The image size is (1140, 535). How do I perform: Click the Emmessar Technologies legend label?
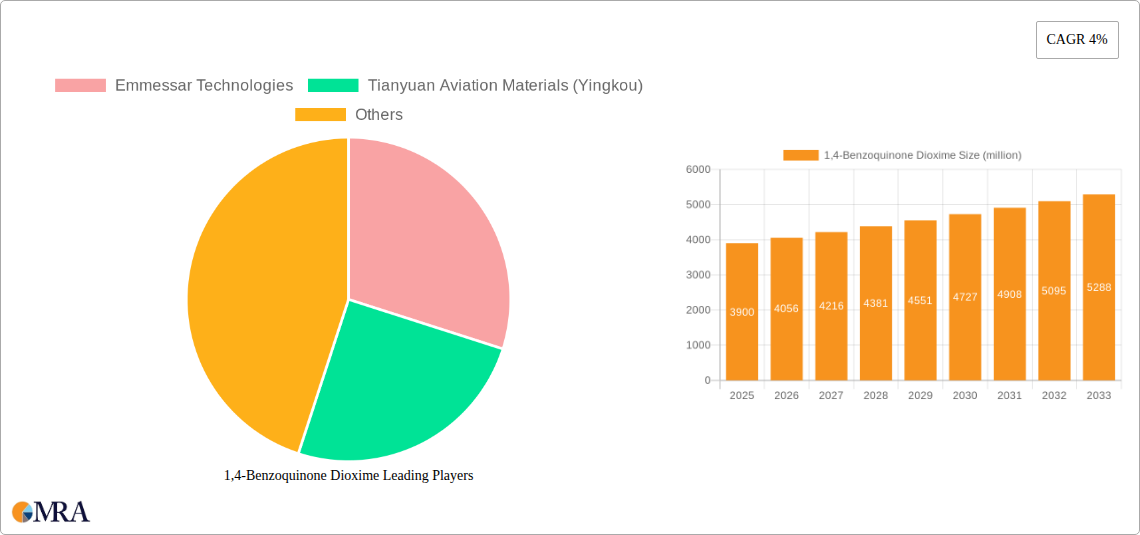pyautogui.click(x=204, y=85)
